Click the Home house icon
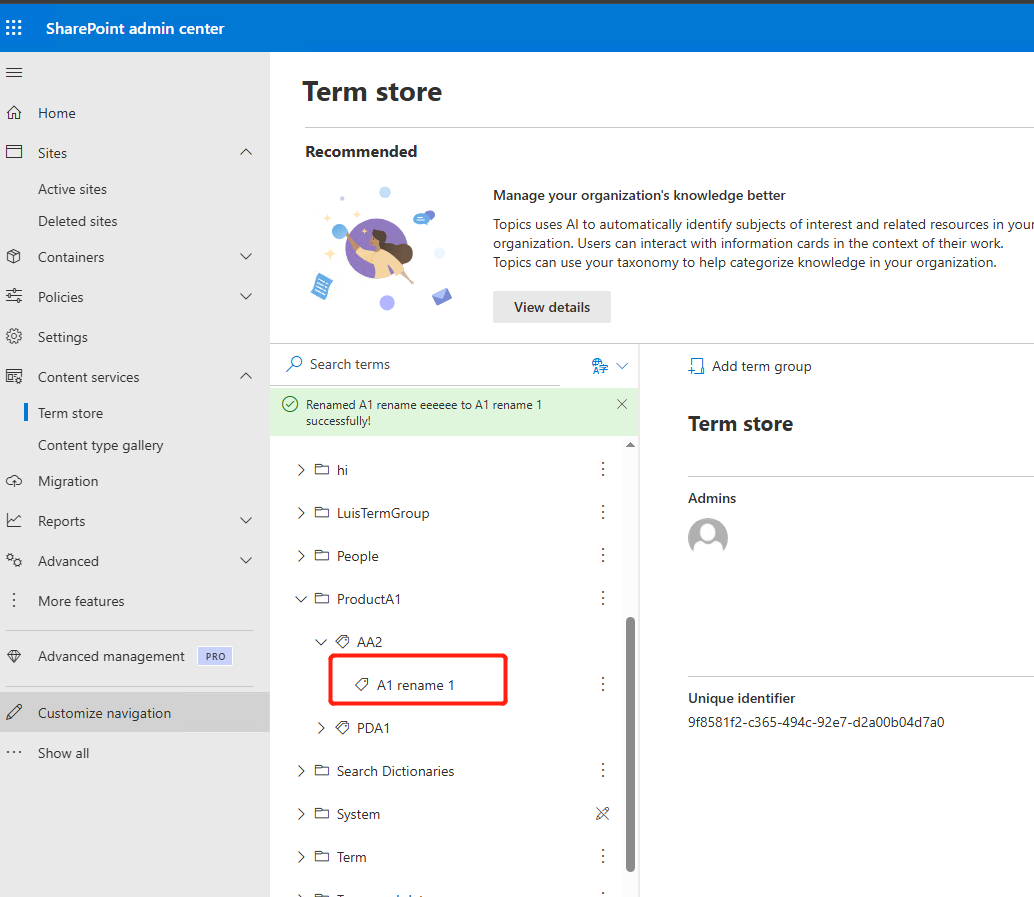Screen dimensions: 1034x897 tap(14, 113)
